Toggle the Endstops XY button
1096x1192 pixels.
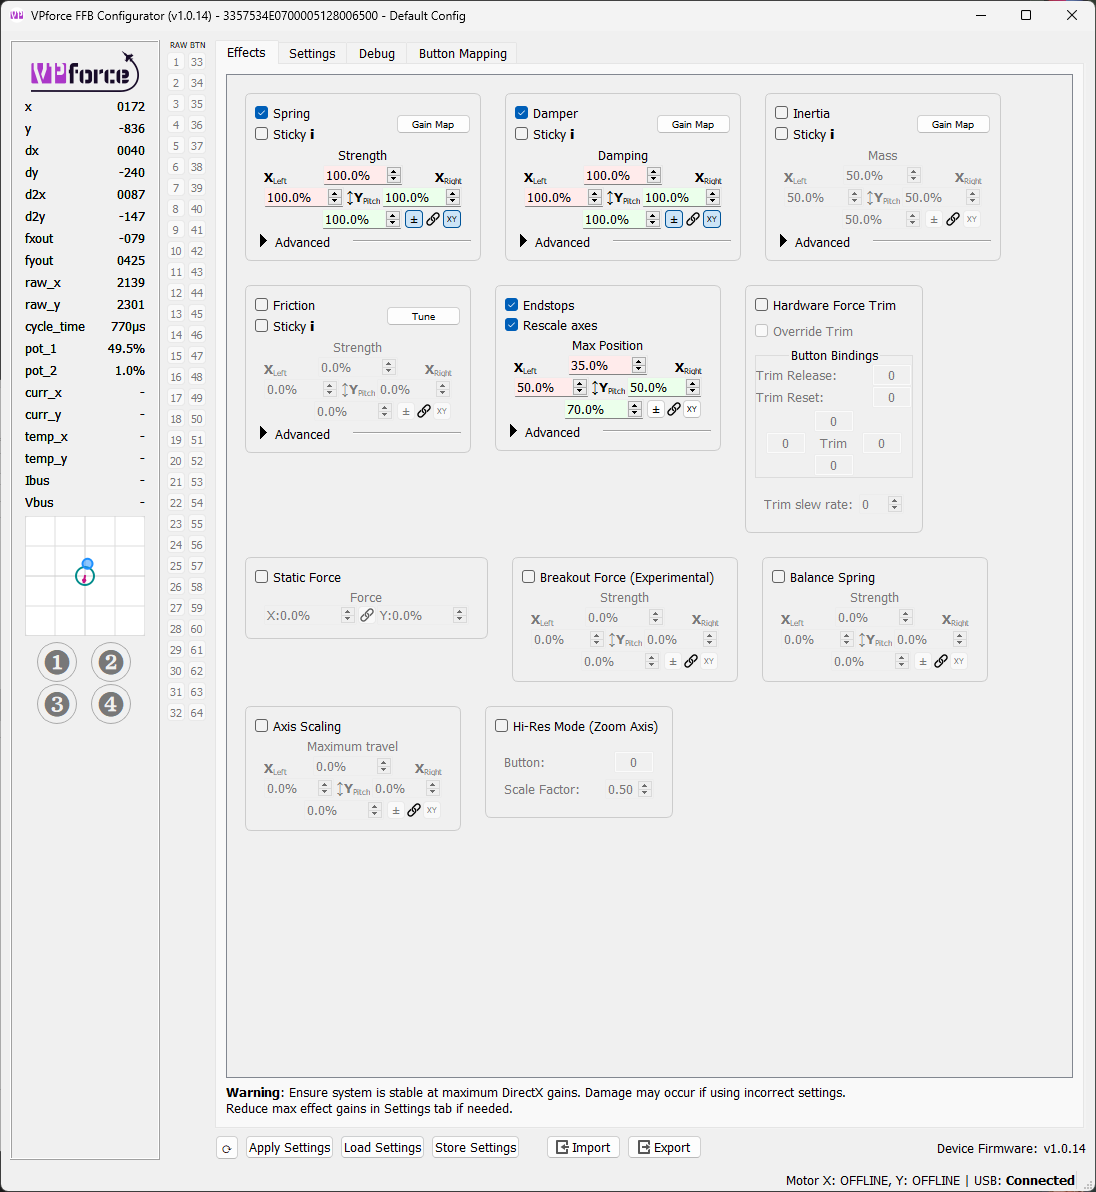[x=692, y=410]
